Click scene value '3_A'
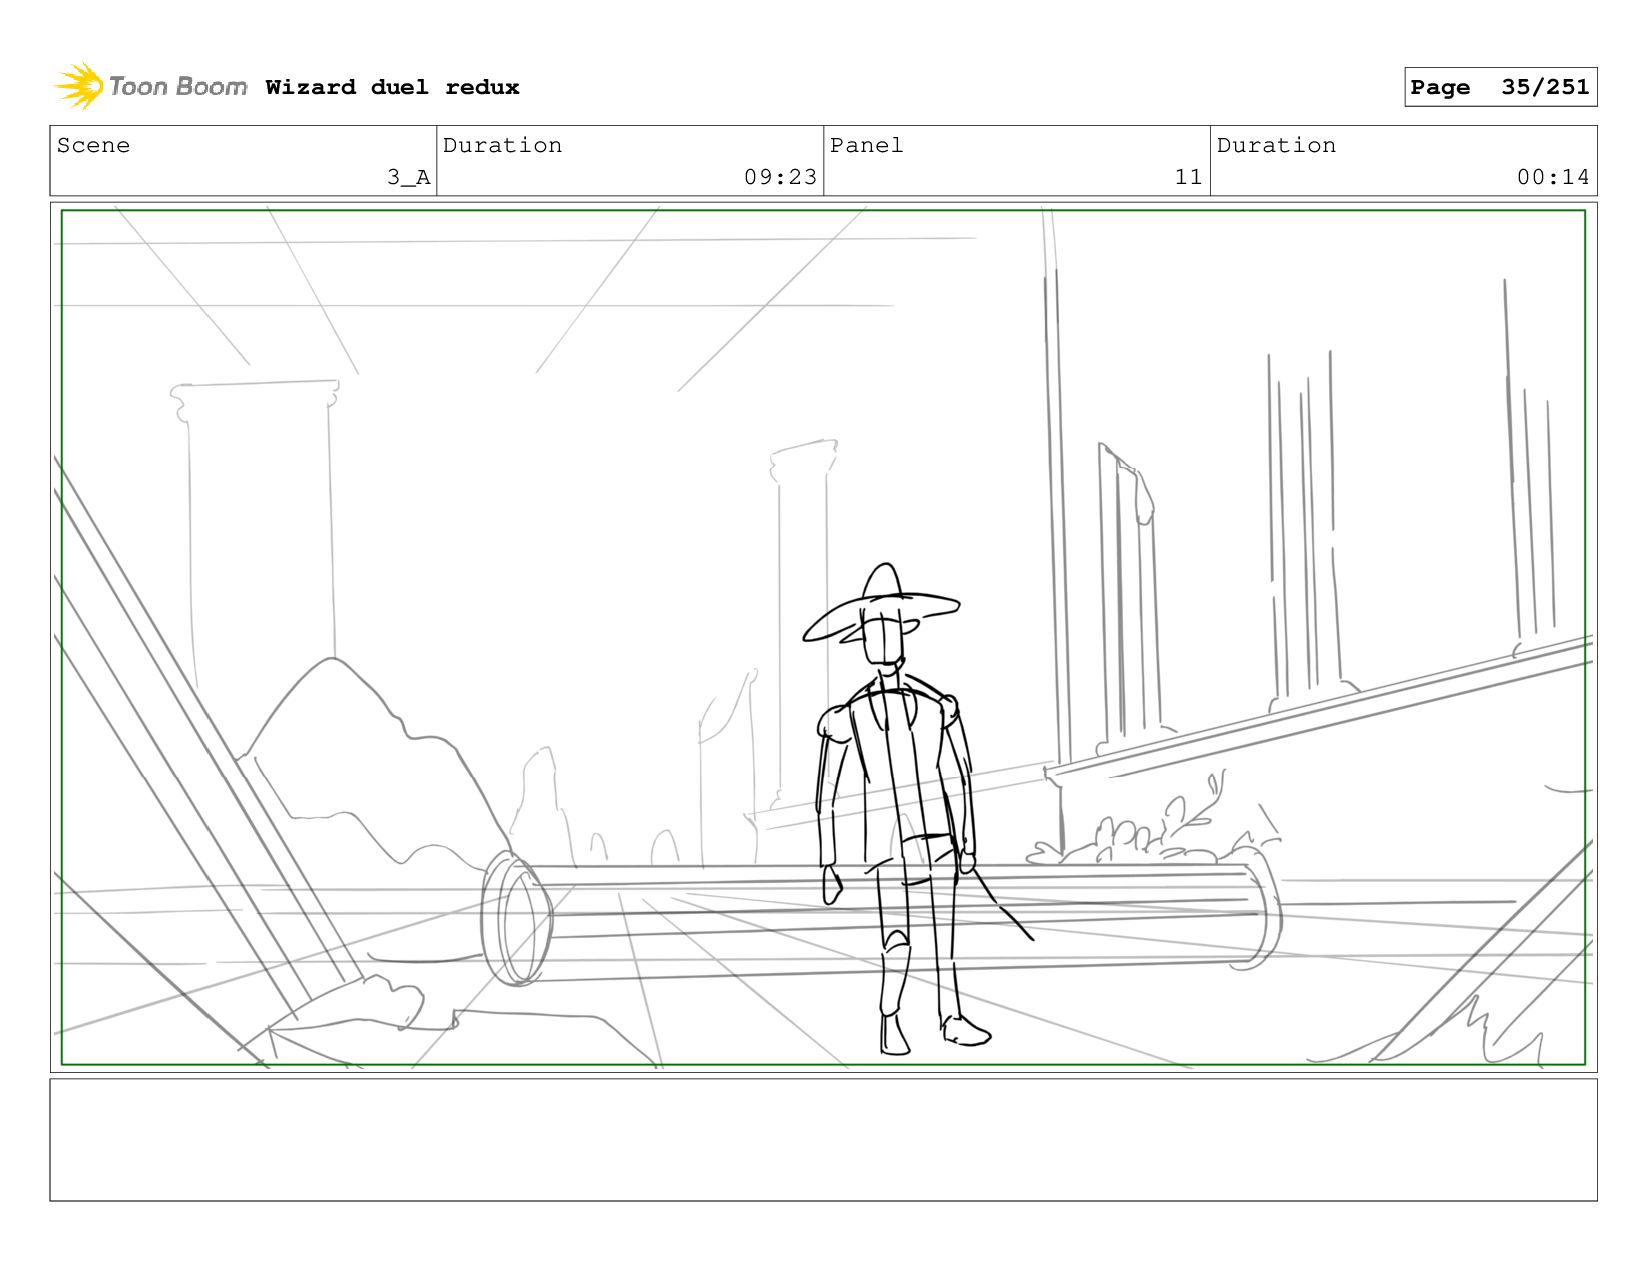This screenshot has width=1648, height=1276. coord(409,177)
